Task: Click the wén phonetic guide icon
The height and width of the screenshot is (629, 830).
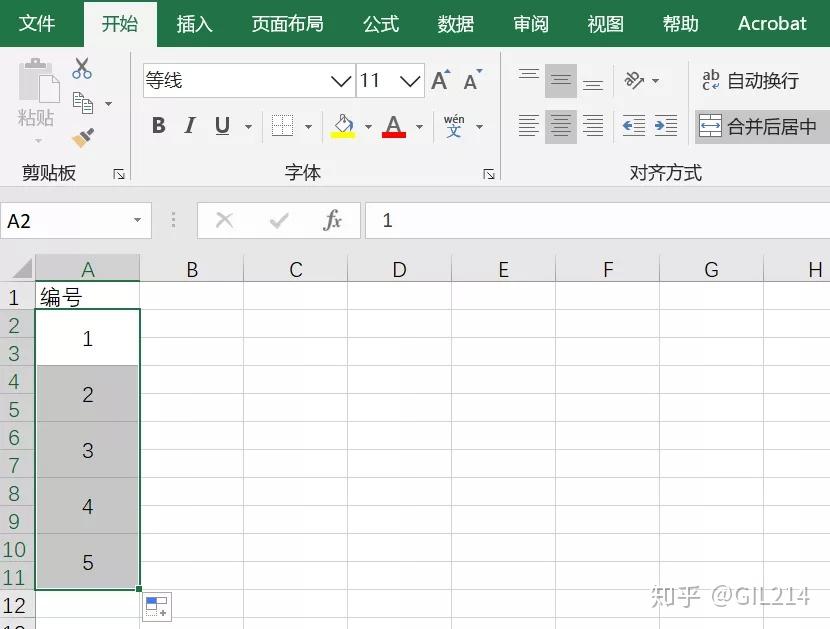Action: (x=454, y=126)
